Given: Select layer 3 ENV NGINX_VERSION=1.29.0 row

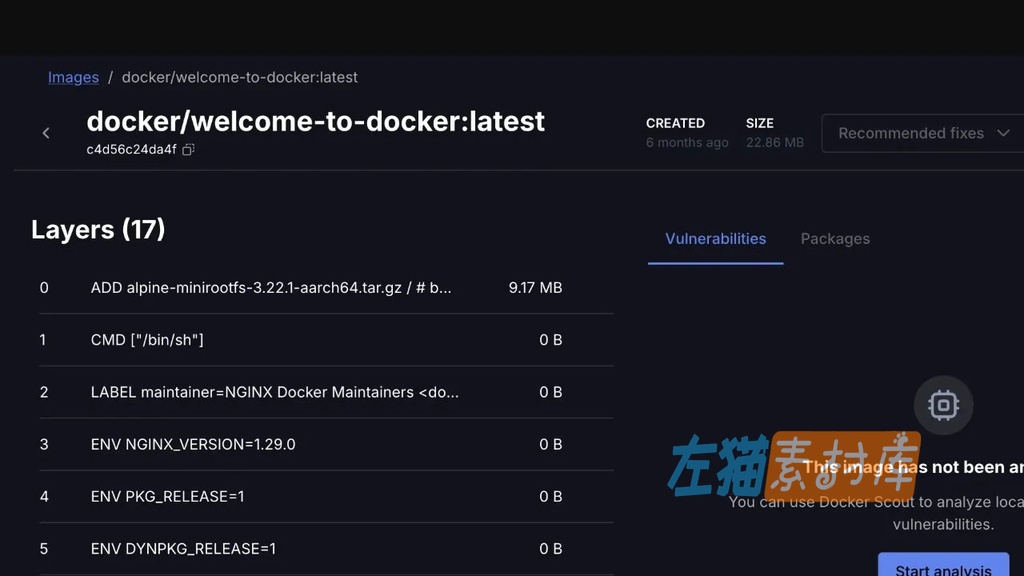Looking at the screenshot, I should click(x=326, y=445).
